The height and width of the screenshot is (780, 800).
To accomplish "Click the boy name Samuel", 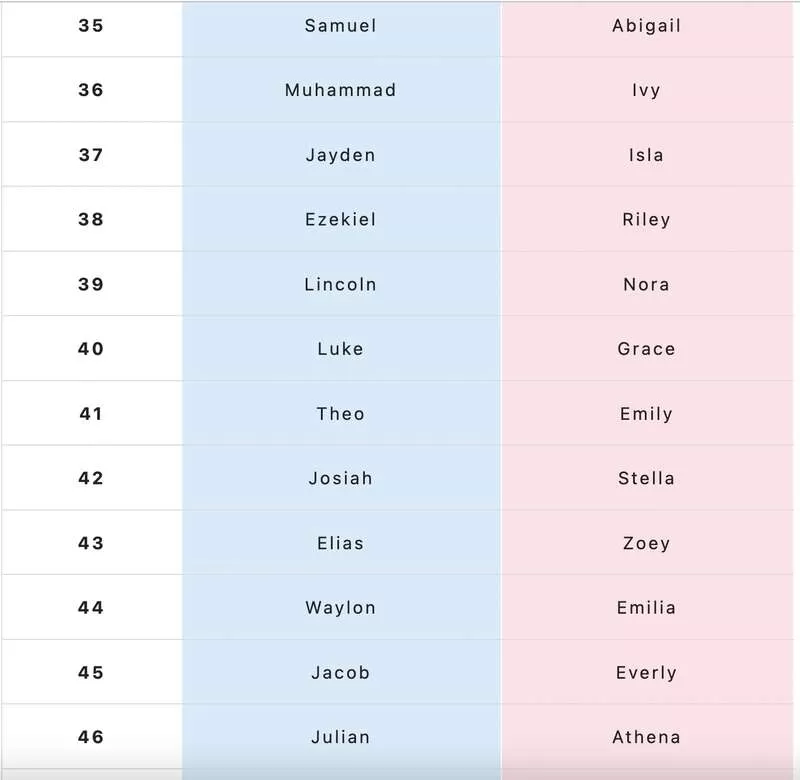I will pos(340,26).
